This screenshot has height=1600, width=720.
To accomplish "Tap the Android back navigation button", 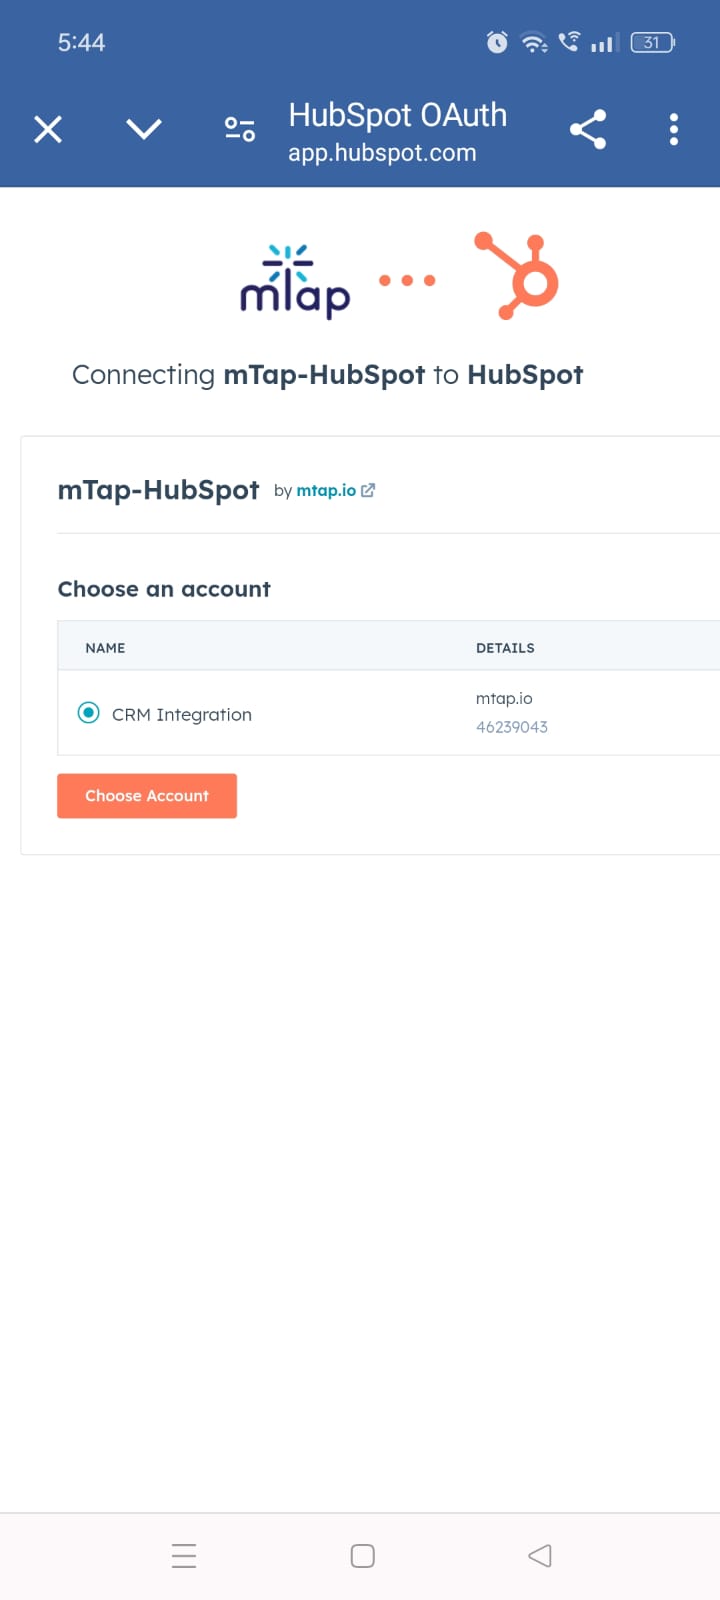I will (540, 1555).
